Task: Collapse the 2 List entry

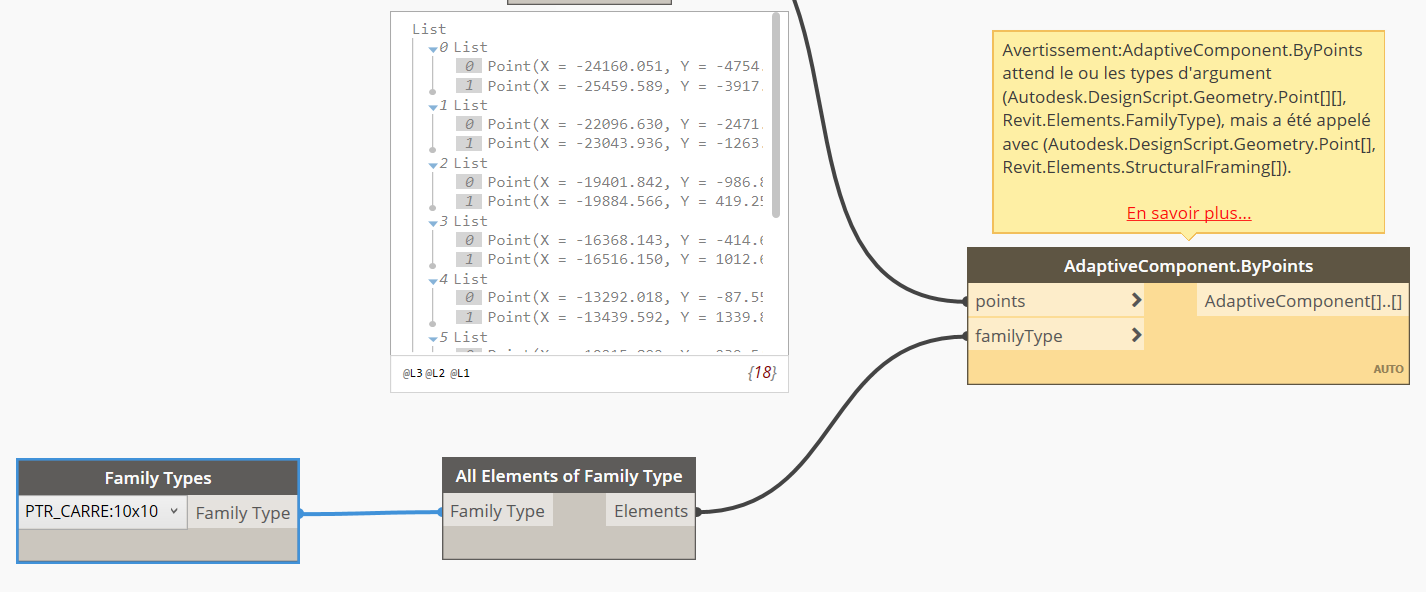Action: [434, 164]
